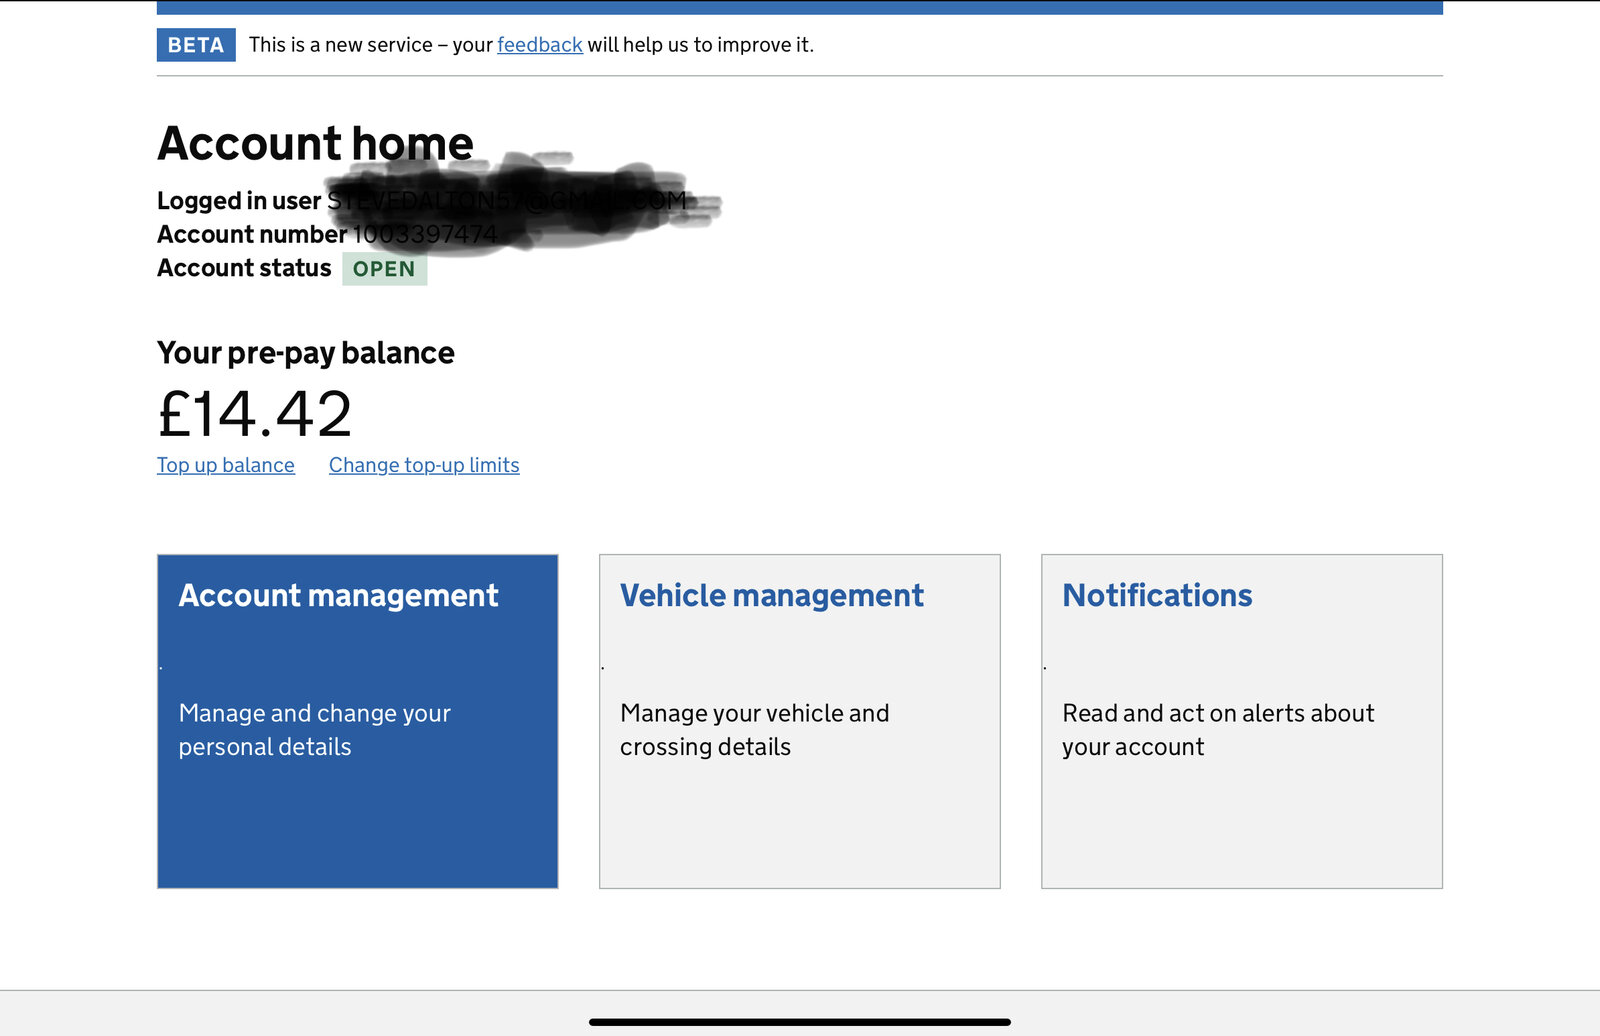Click the £14.42 balance amount
Screen dimensions: 1600x1036
click(x=255, y=414)
